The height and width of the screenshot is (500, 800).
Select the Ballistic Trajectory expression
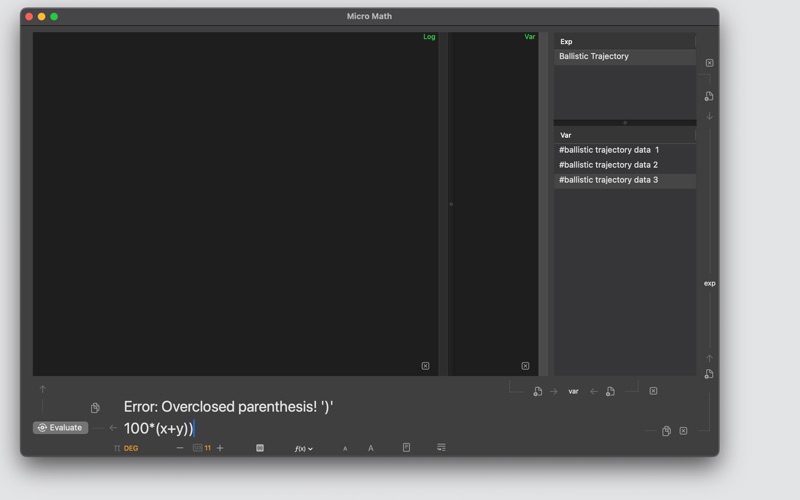point(625,57)
